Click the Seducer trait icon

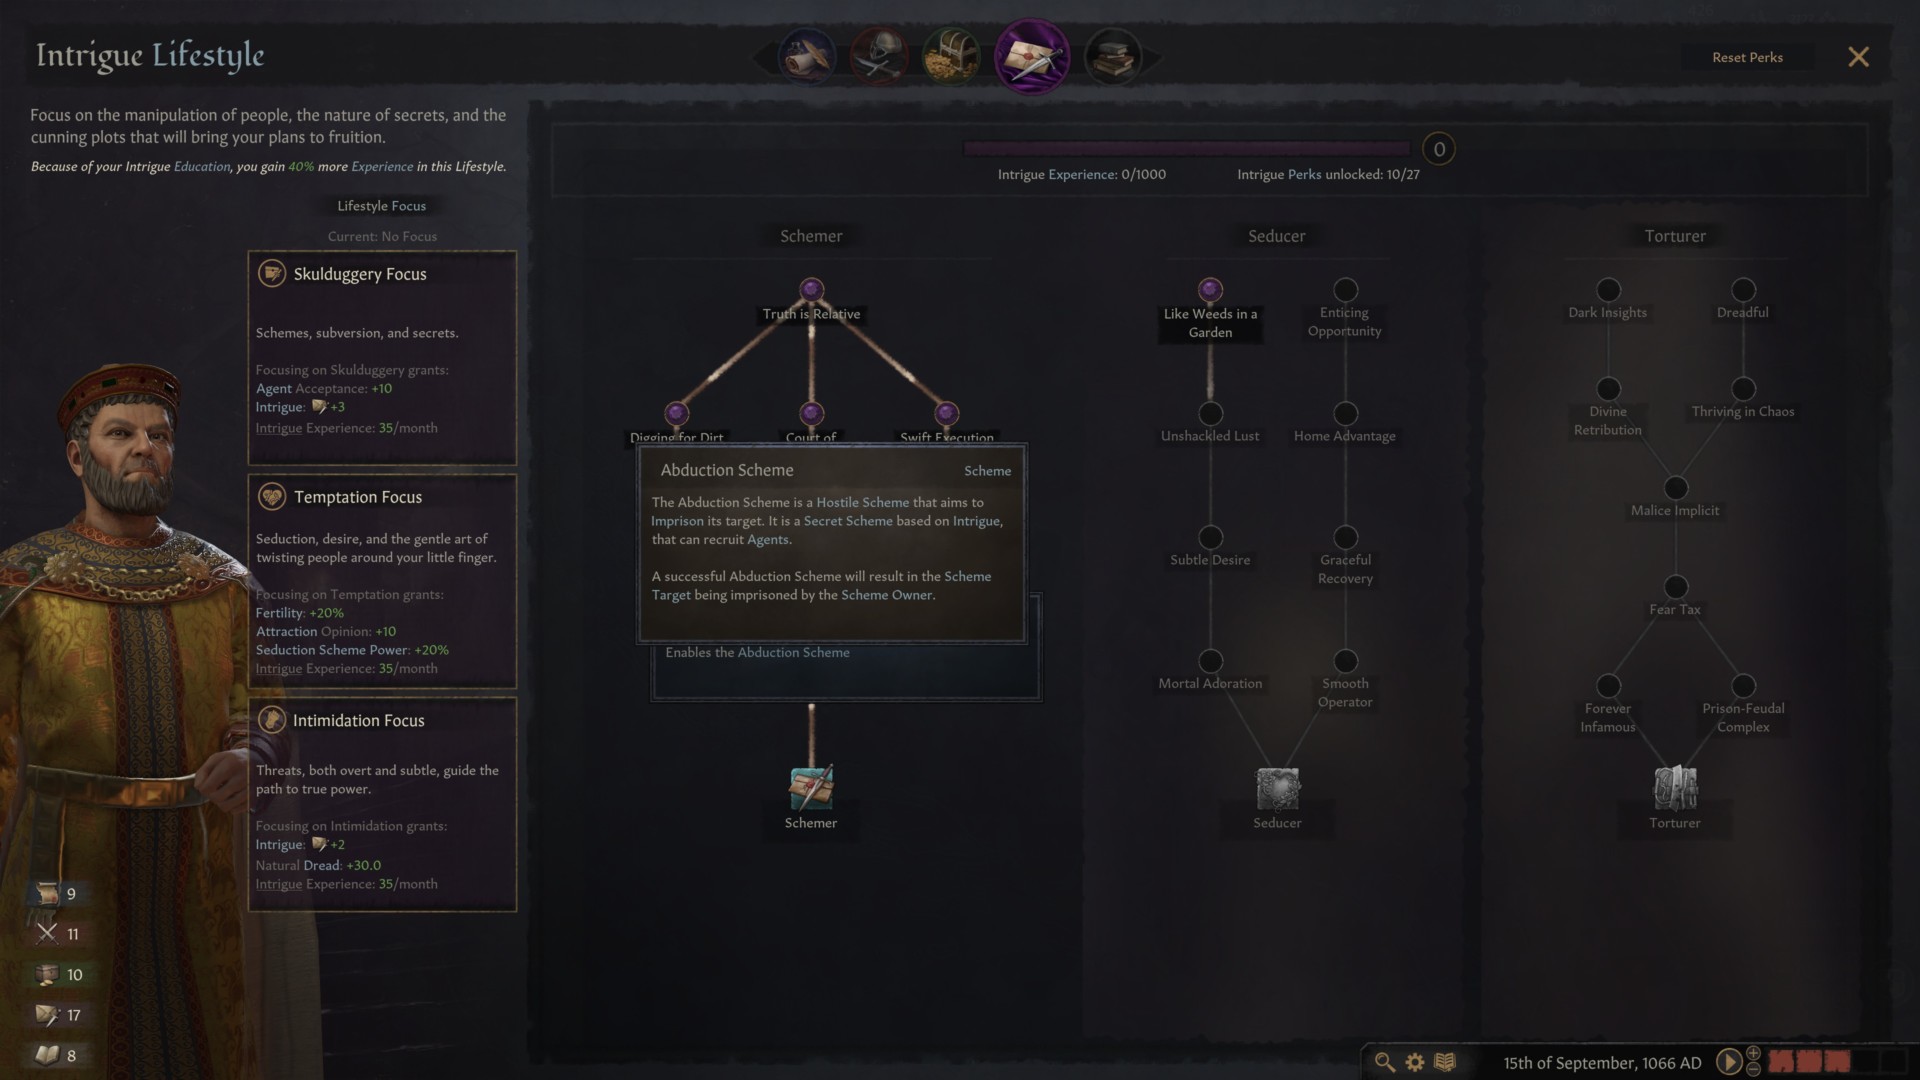point(1277,788)
